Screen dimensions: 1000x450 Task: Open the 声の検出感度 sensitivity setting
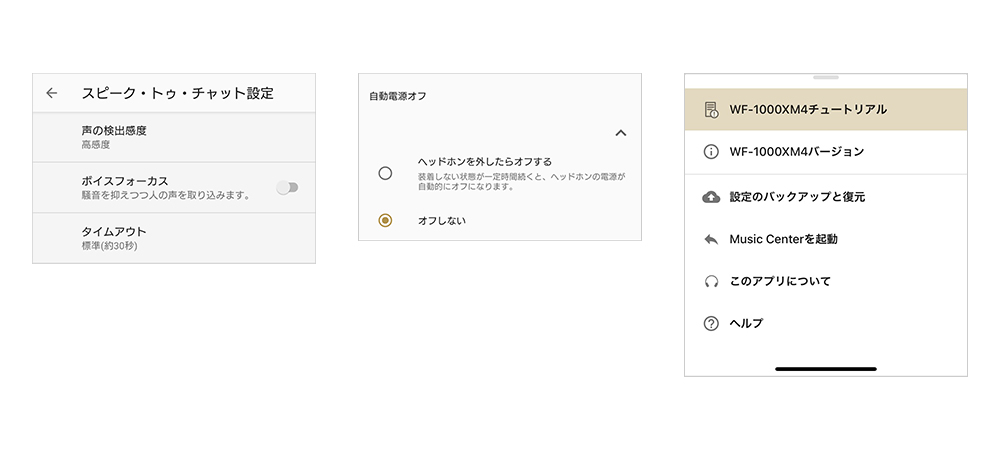pyautogui.click(x=174, y=137)
